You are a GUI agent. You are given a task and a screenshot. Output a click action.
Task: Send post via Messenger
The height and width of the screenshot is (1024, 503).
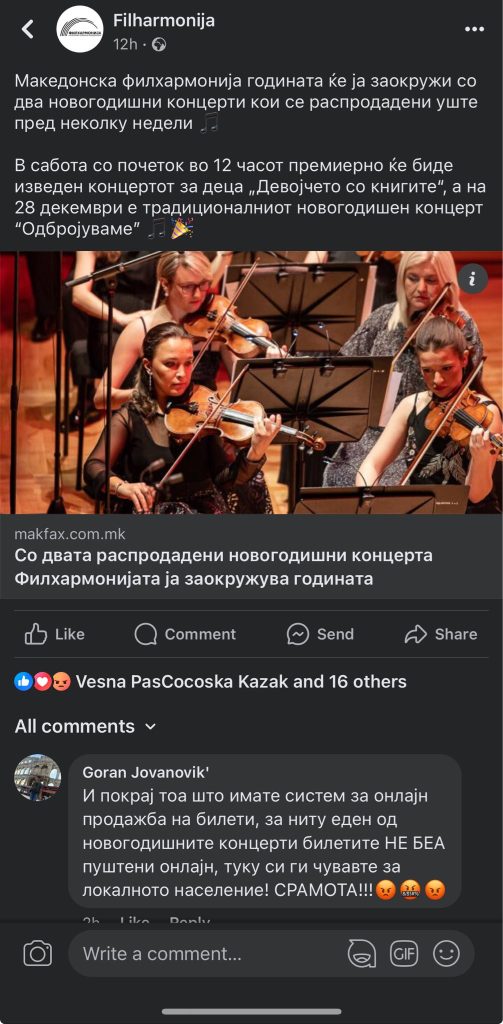pyautogui.click(x=320, y=634)
